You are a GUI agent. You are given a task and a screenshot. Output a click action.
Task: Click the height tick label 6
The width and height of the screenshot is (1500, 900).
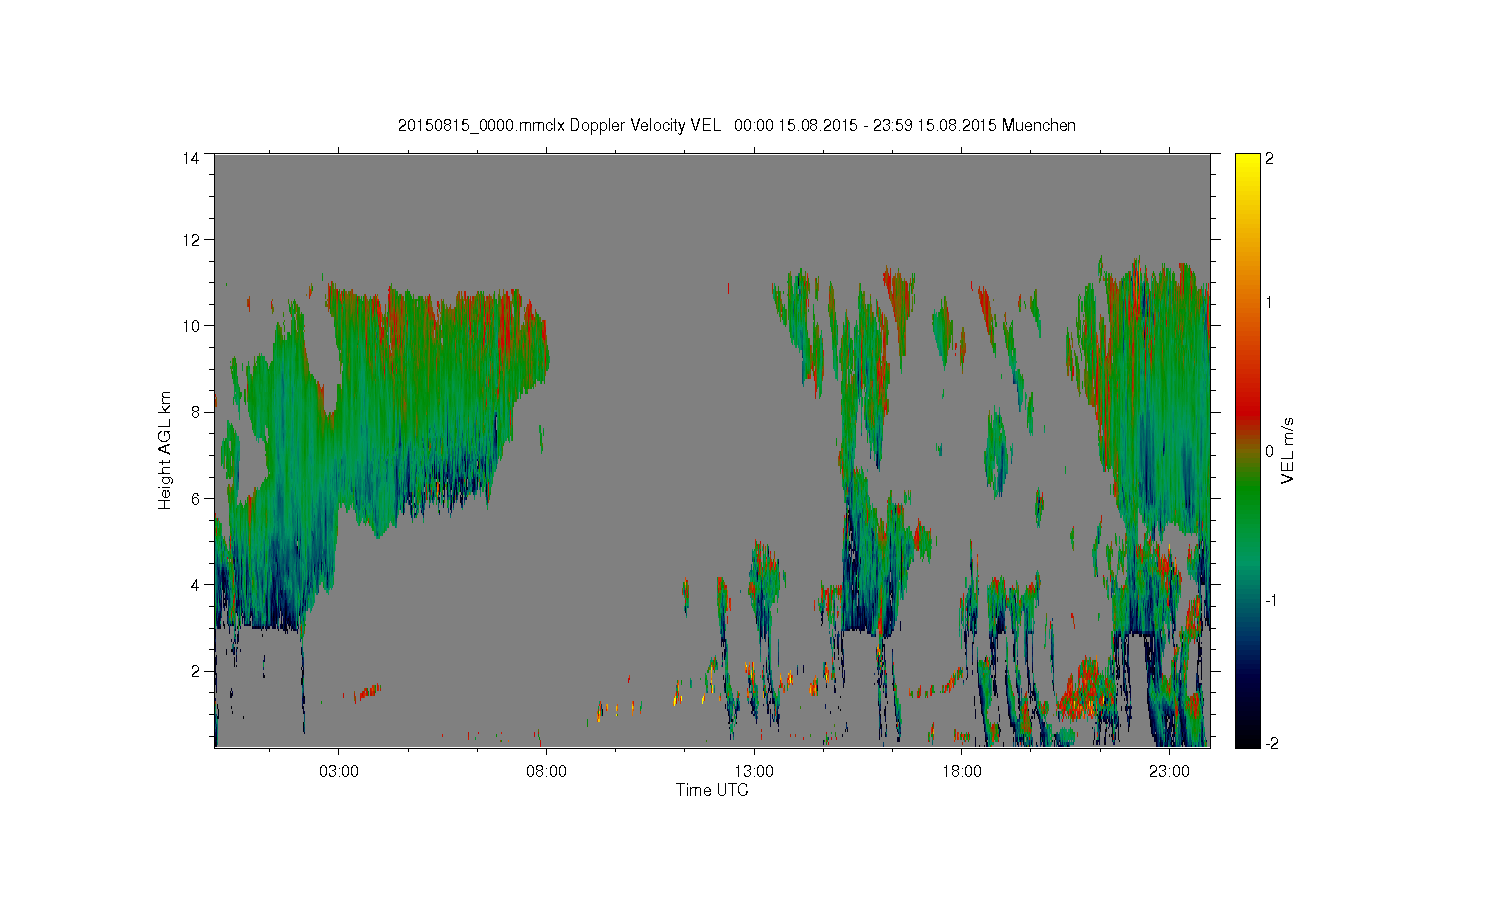tap(195, 498)
